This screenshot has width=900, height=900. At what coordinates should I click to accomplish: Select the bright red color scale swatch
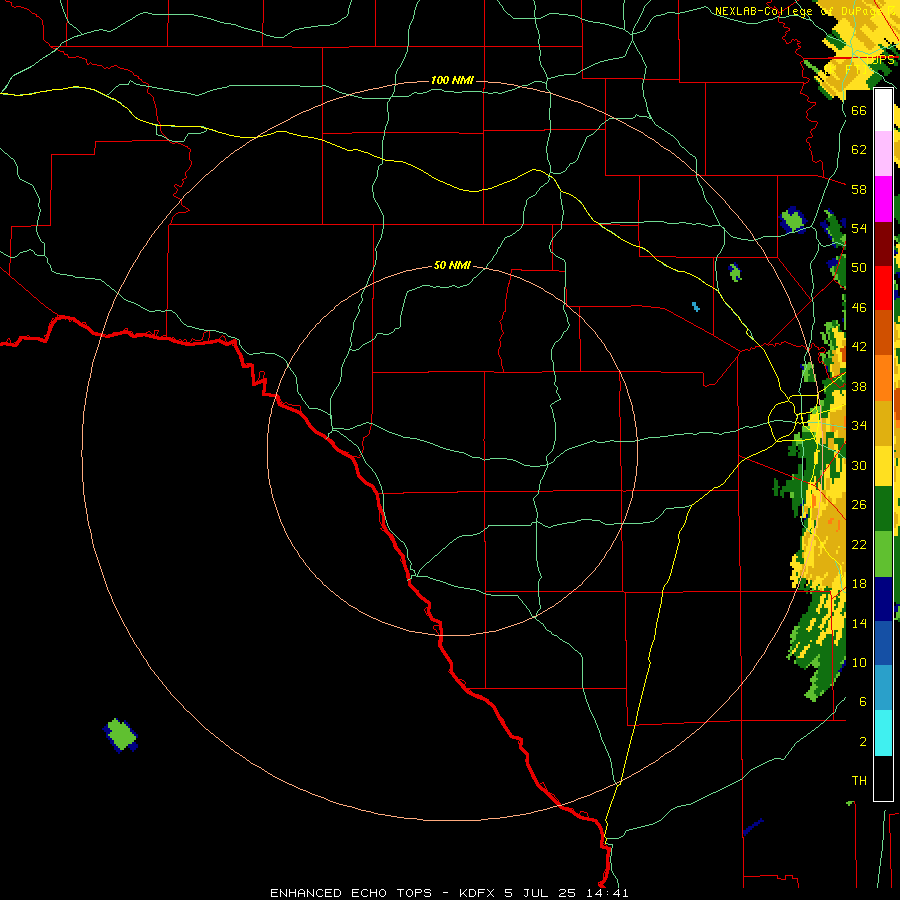tap(883, 288)
